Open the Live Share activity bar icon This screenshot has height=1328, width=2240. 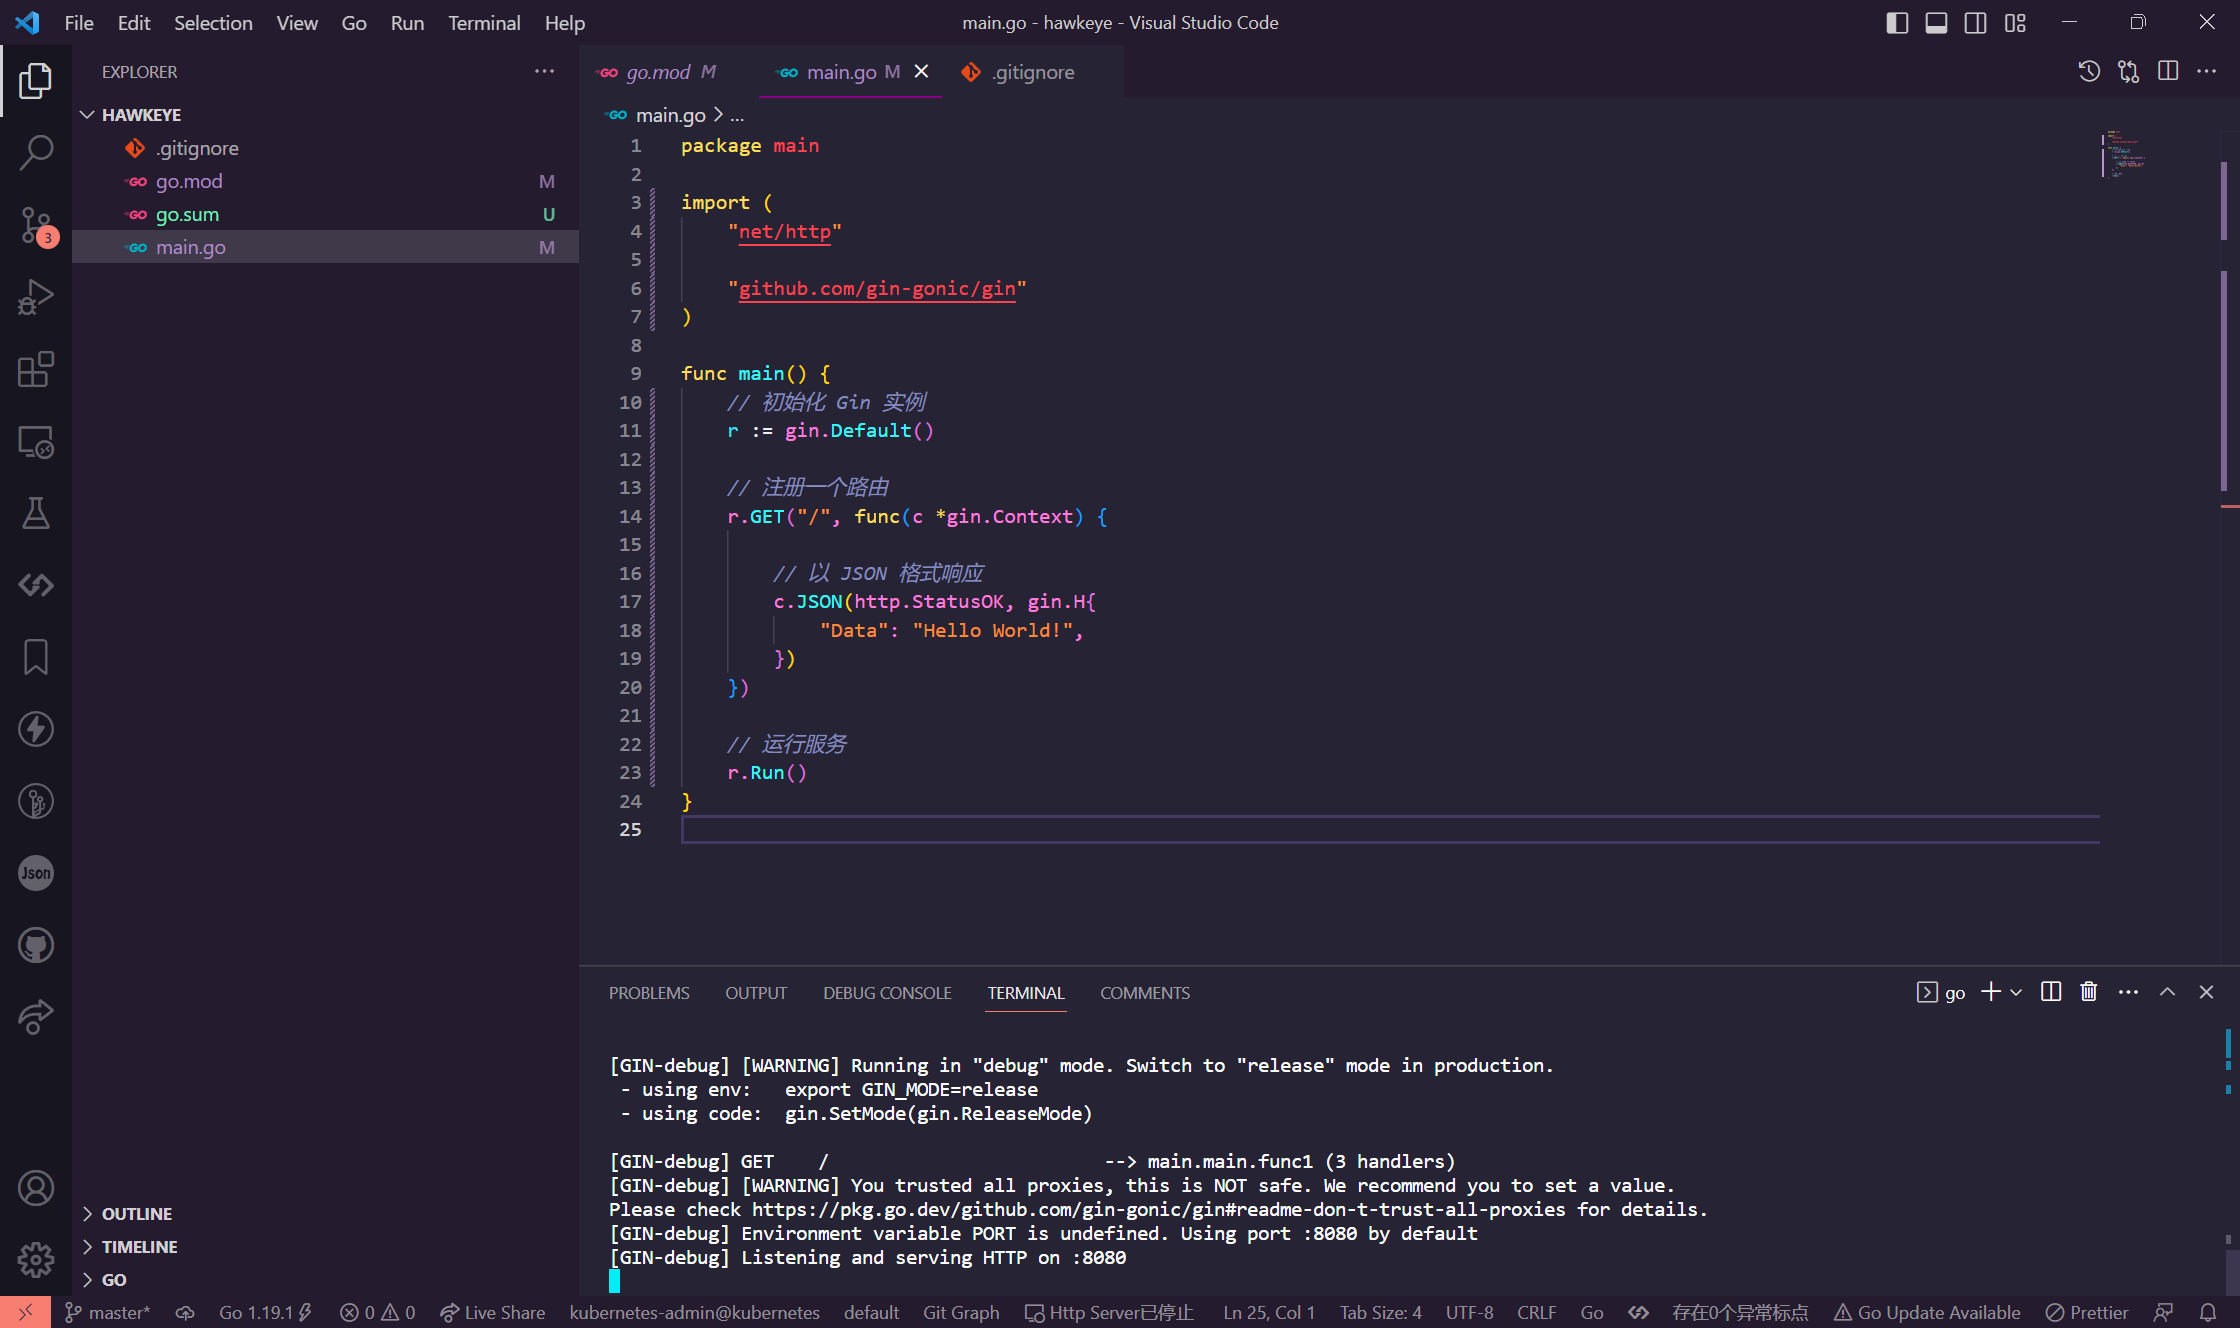coord(36,1017)
